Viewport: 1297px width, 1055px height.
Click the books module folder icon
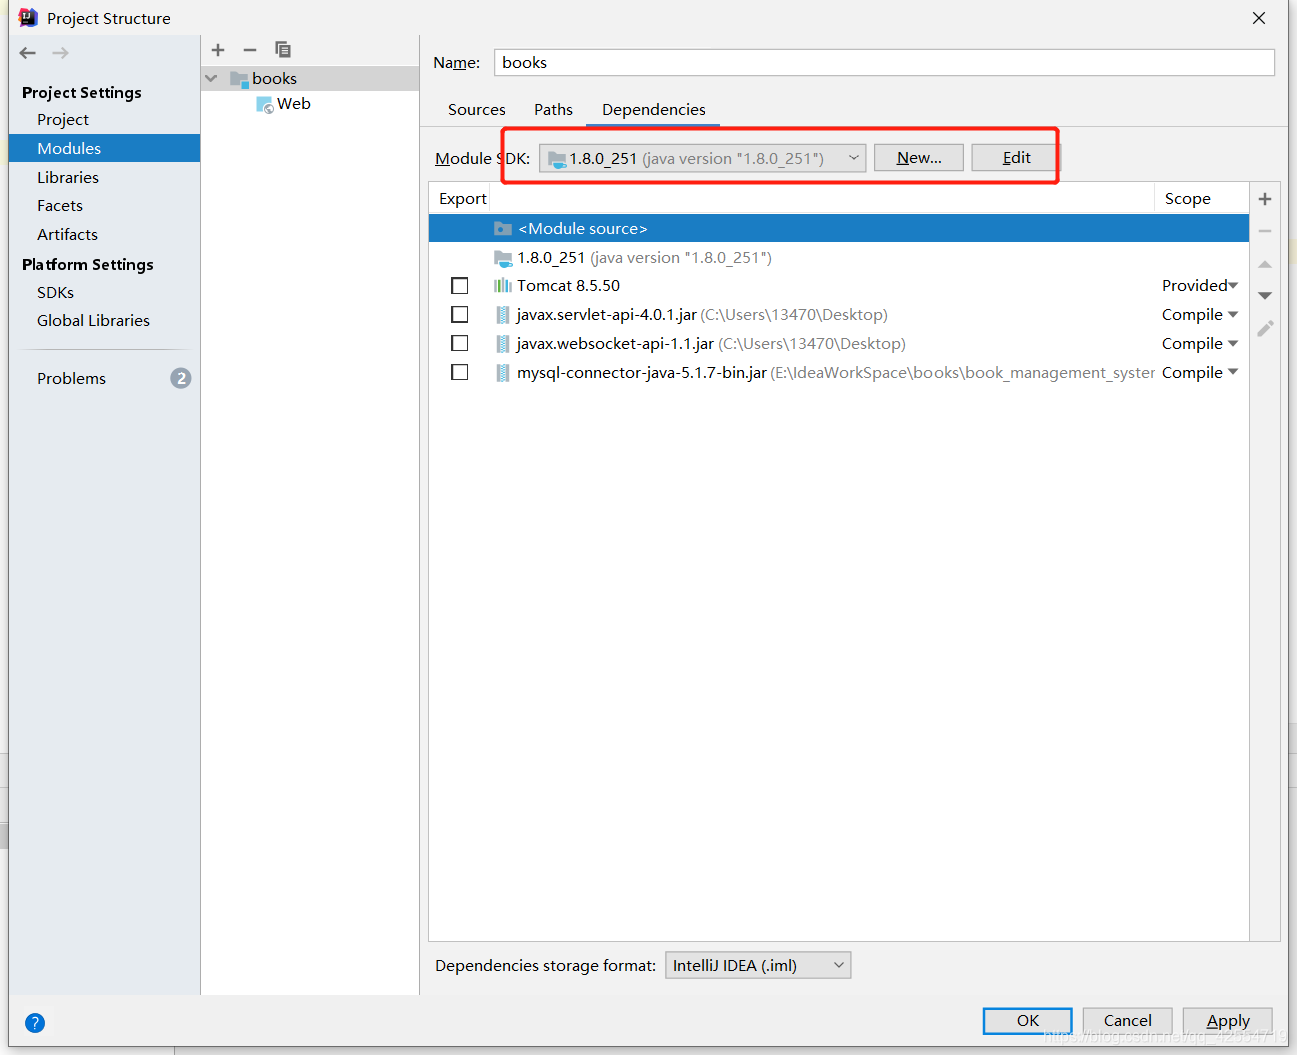239,79
